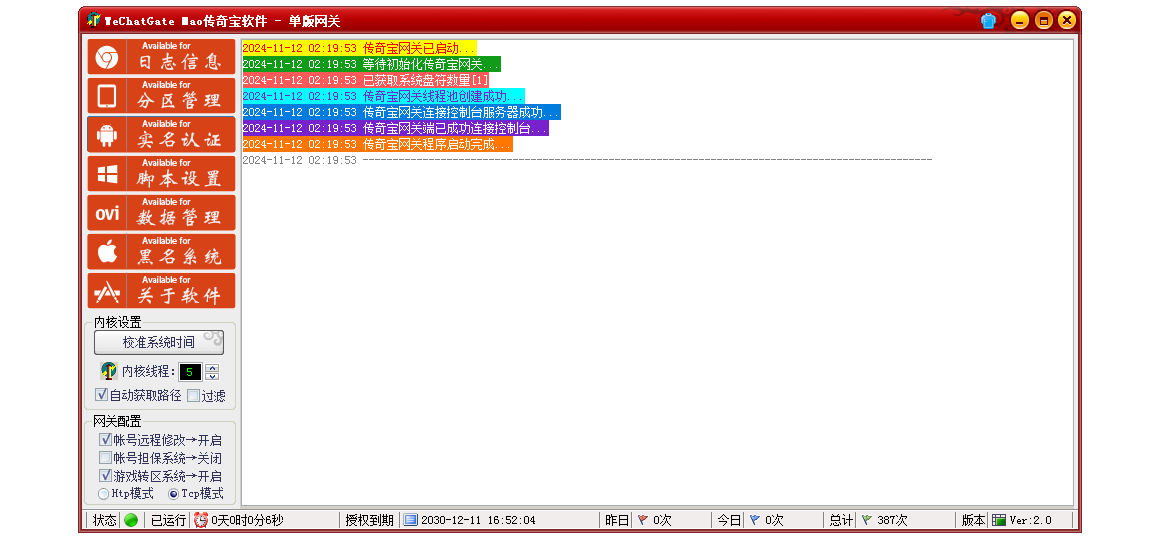Click the alarm clock runtime icon

click(x=201, y=520)
